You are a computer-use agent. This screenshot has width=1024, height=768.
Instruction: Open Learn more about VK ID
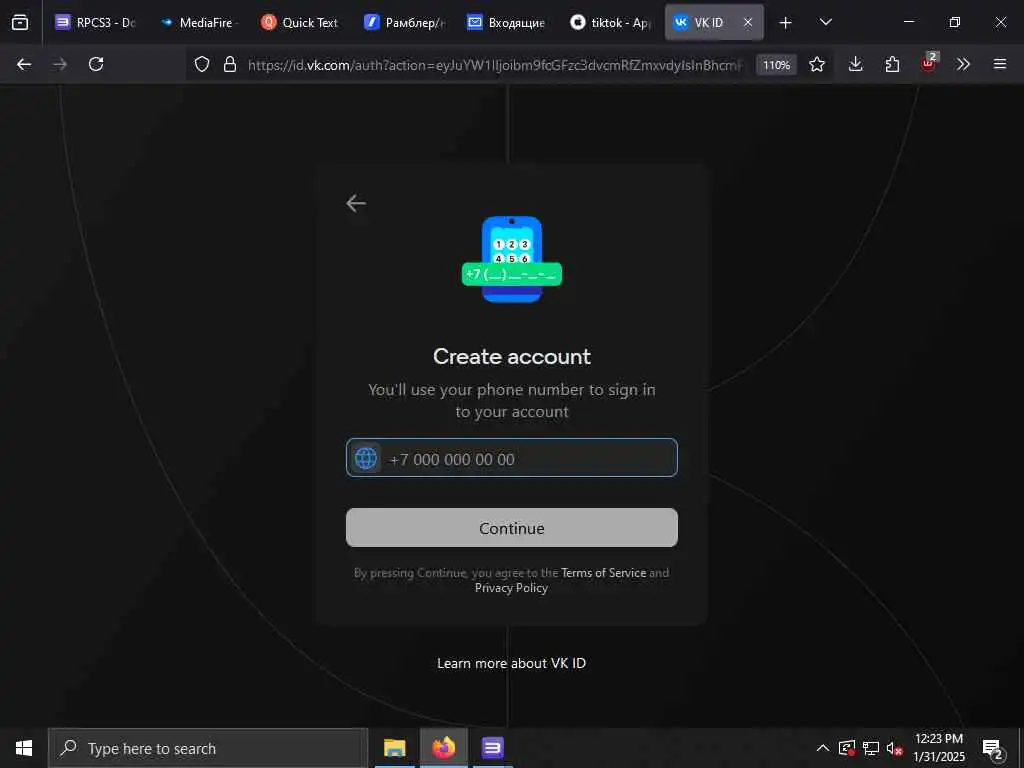coord(512,664)
